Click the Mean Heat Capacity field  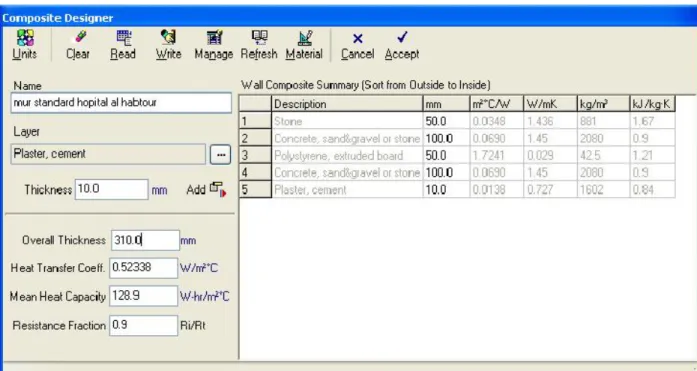144,296
